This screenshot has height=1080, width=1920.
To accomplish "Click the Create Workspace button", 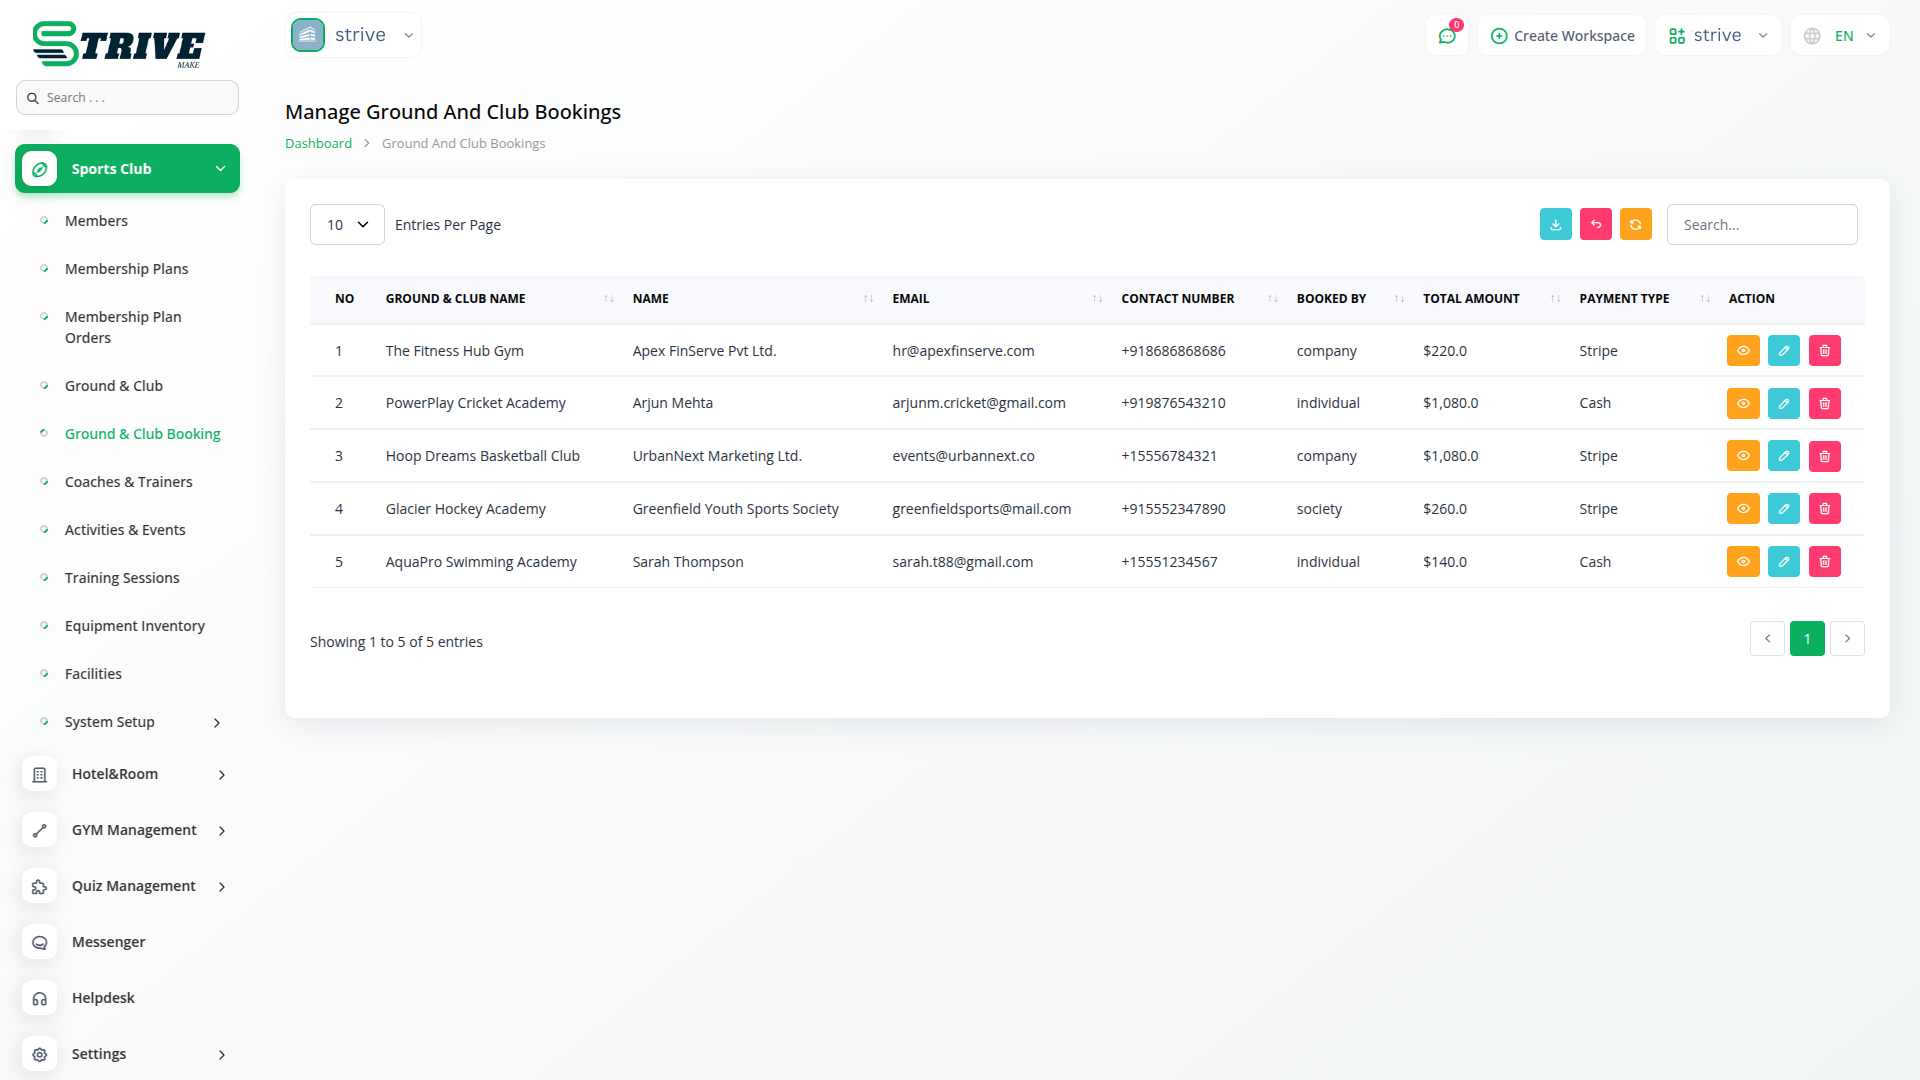I will pos(1562,36).
